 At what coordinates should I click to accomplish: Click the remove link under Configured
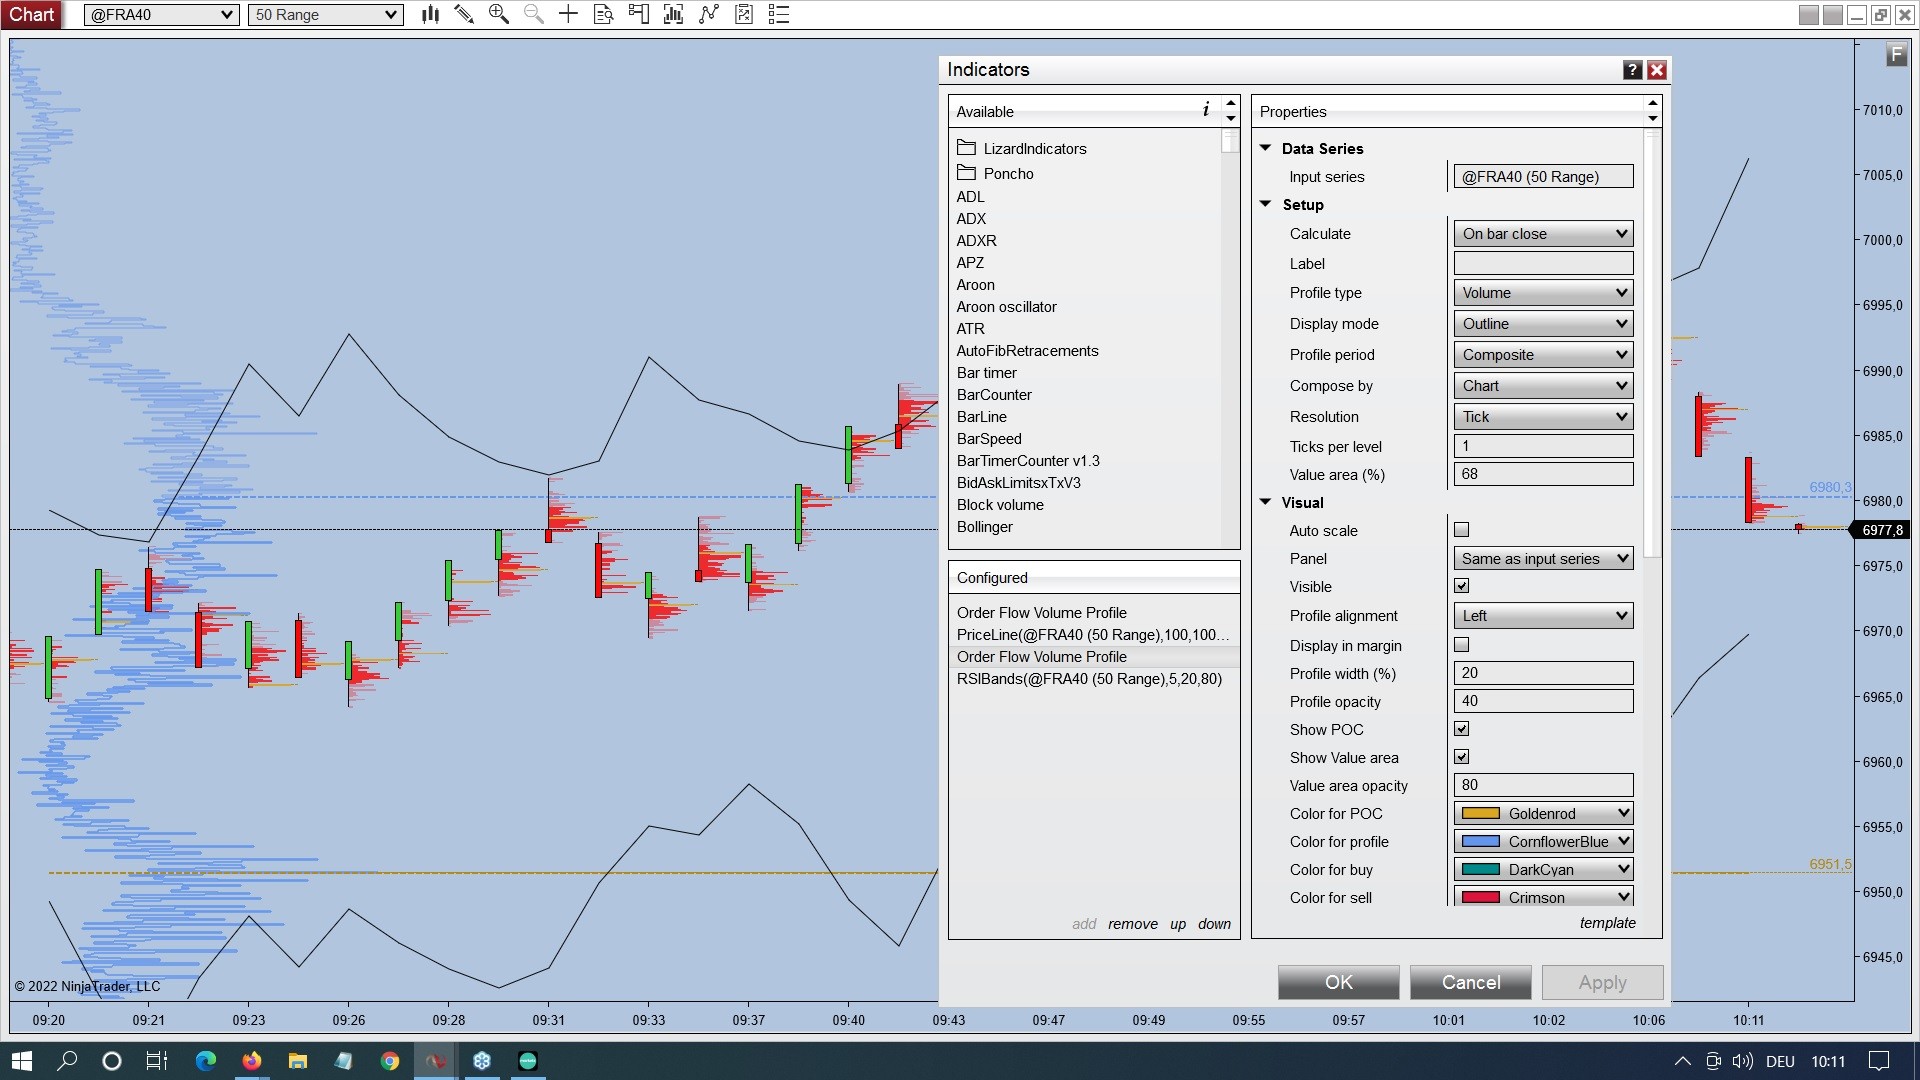coord(1132,924)
